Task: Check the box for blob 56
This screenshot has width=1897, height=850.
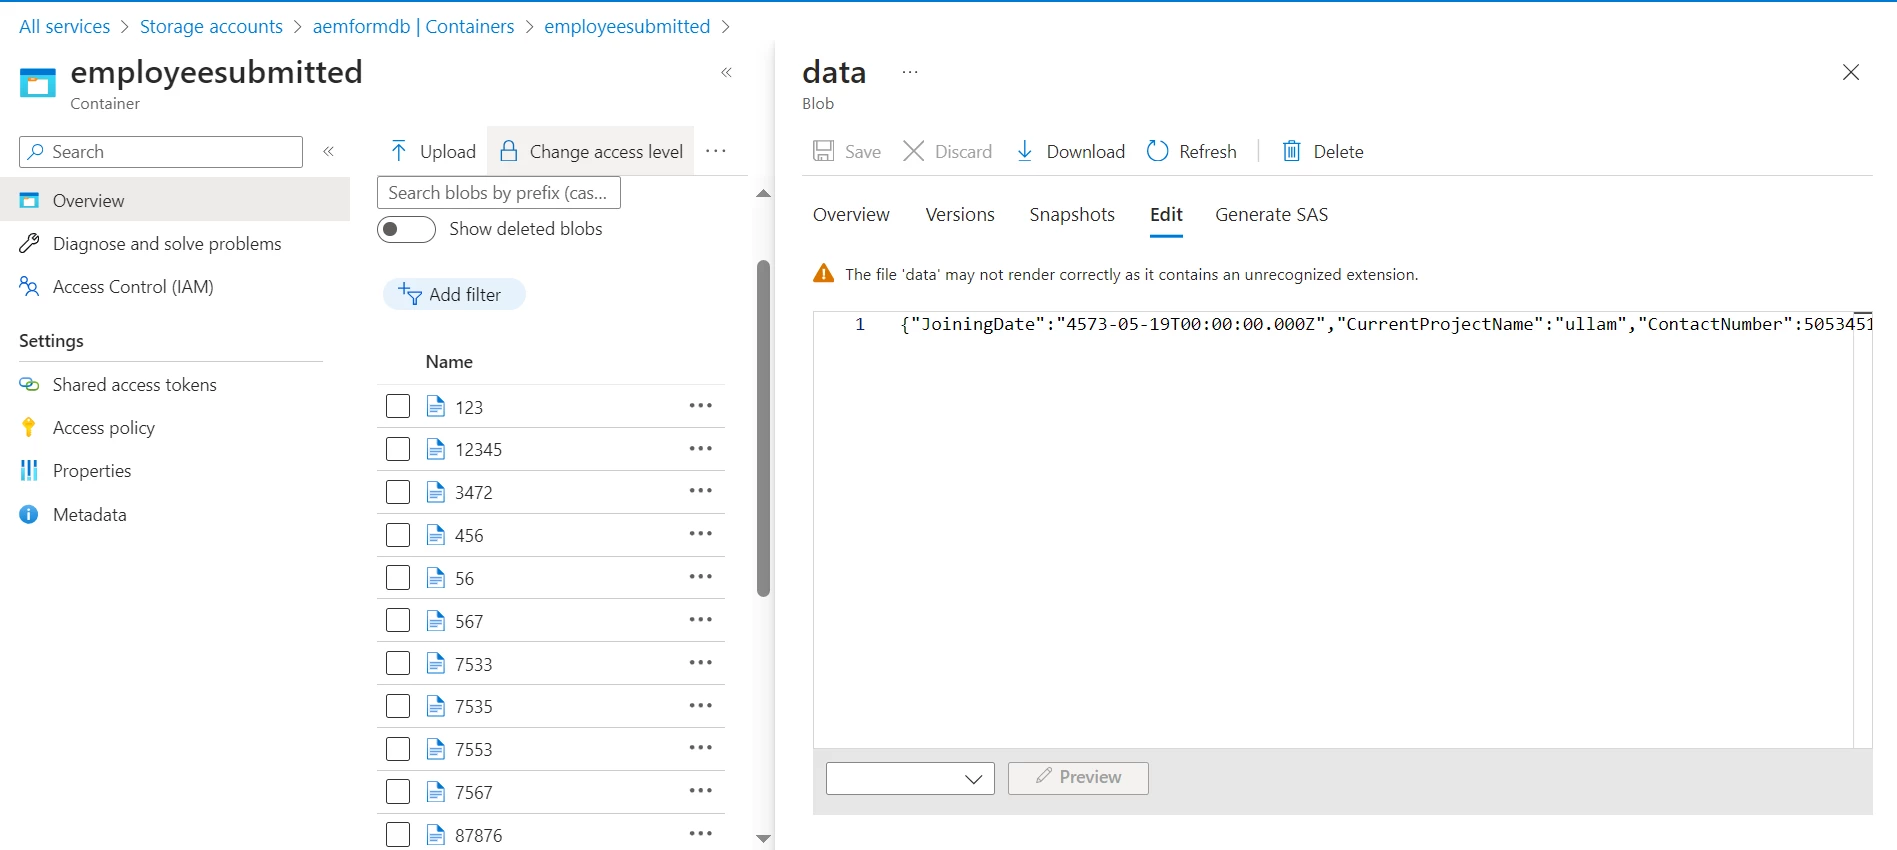Action: coord(398,578)
